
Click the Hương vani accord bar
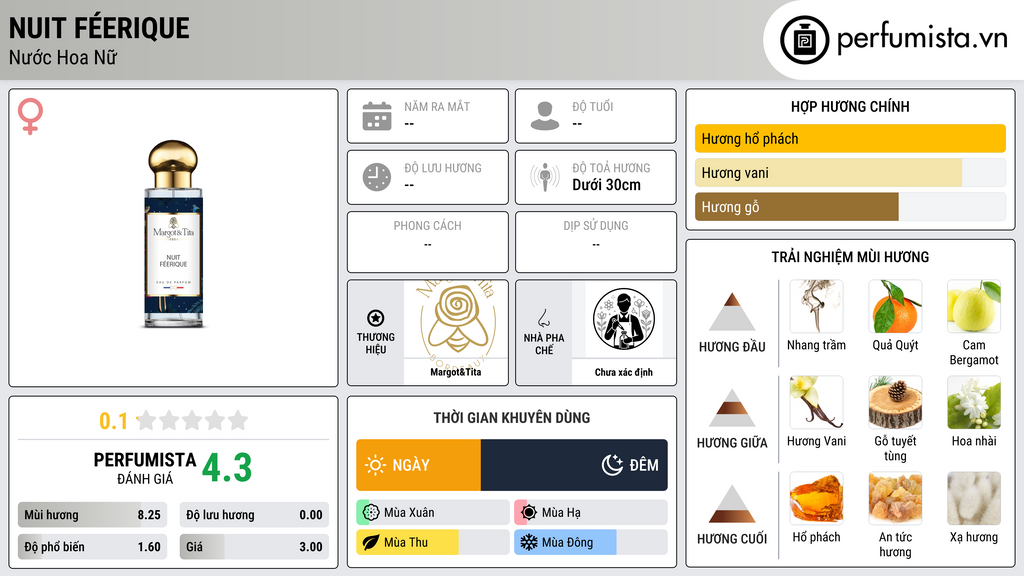pos(850,172)
